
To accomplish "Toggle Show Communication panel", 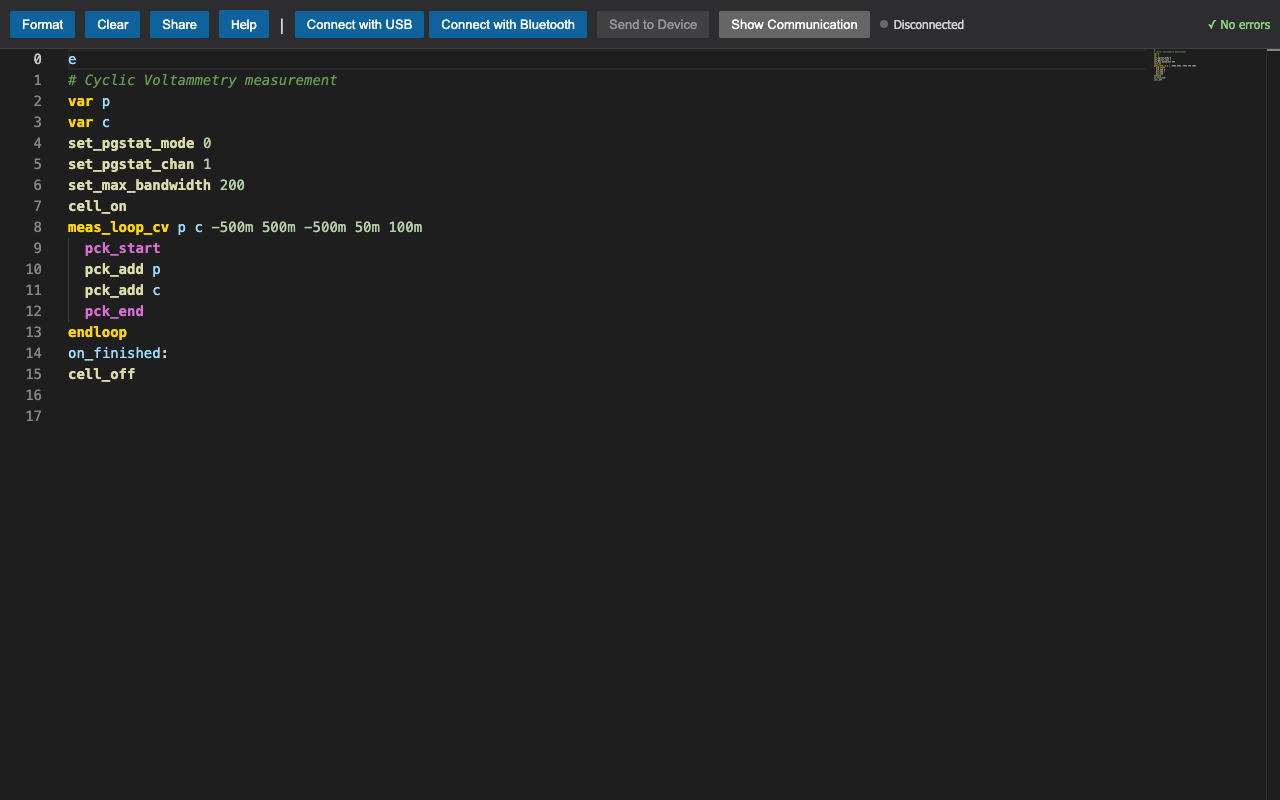I will click(x=794, y=24).
